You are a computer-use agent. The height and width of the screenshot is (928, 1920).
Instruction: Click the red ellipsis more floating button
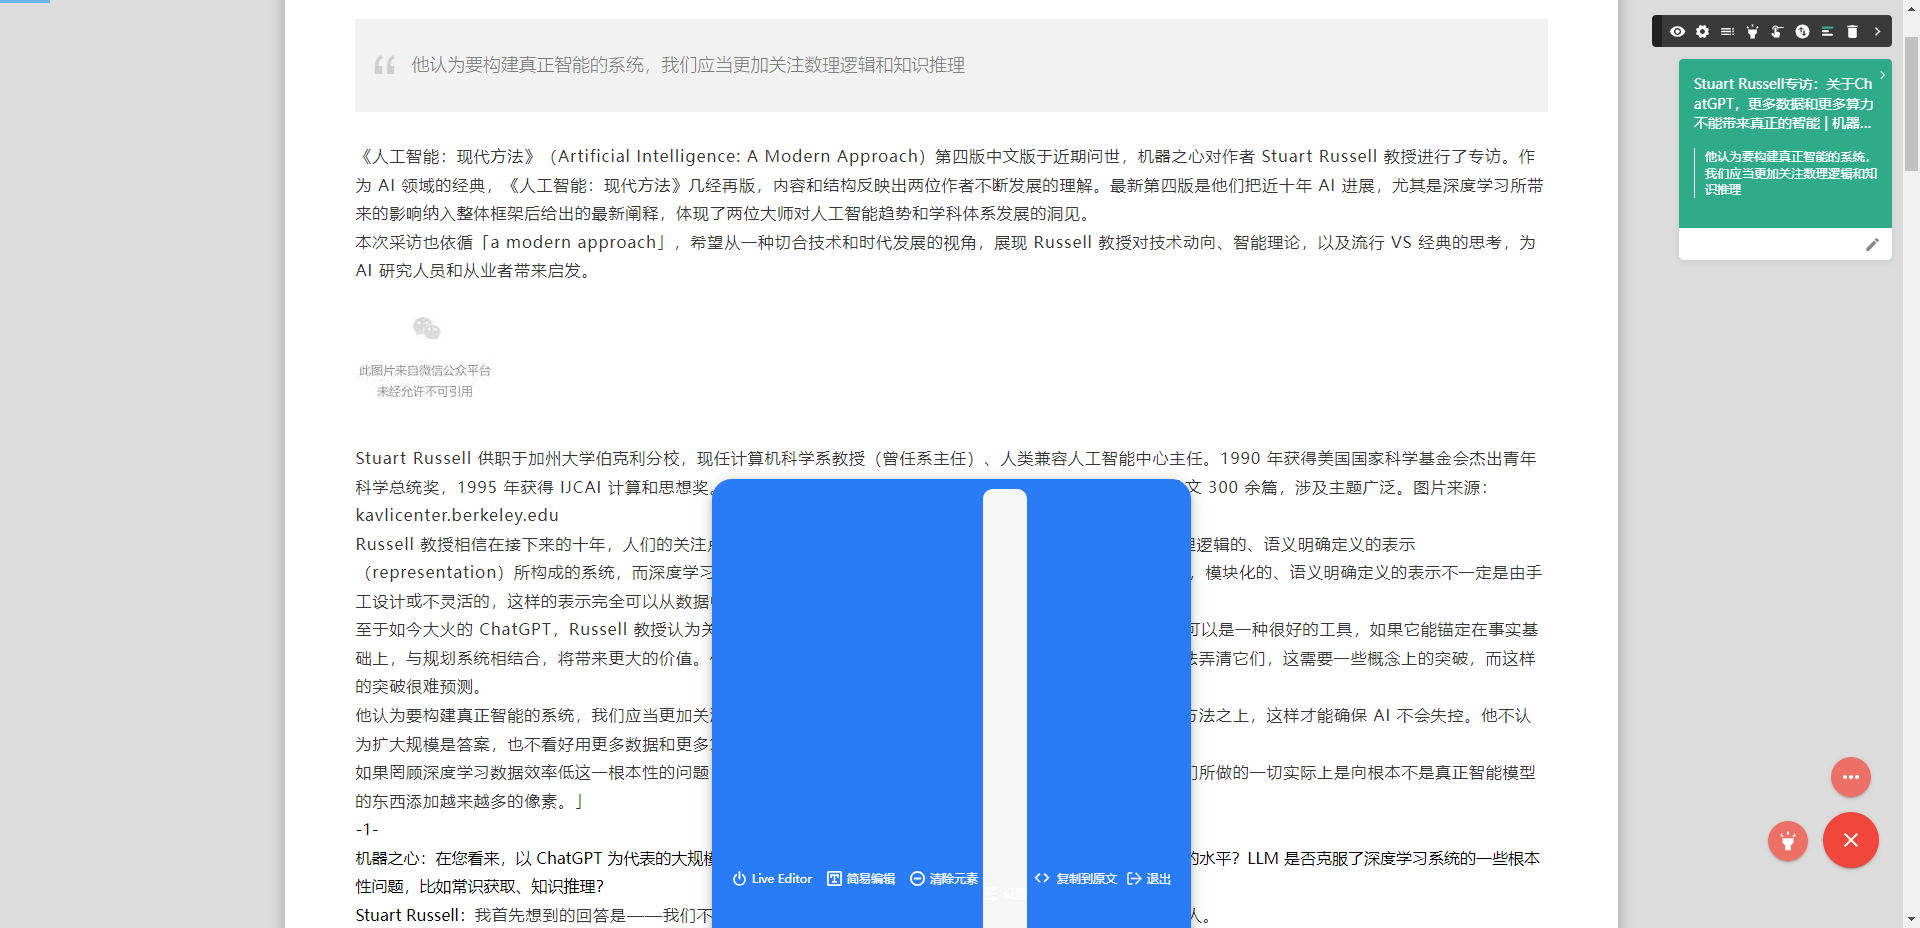[1851, 777]
